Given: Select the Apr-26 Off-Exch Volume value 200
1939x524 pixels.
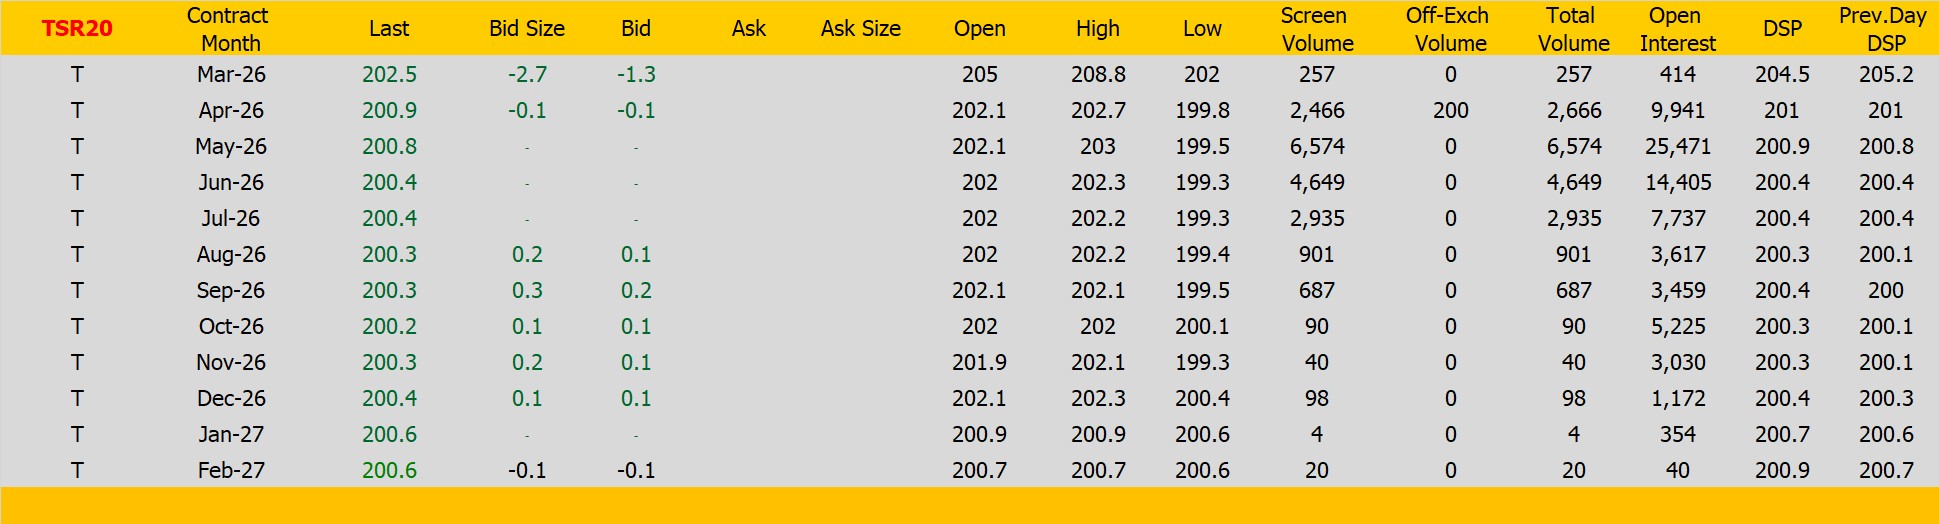Looking at the screenshot, I should point(1450,110).
